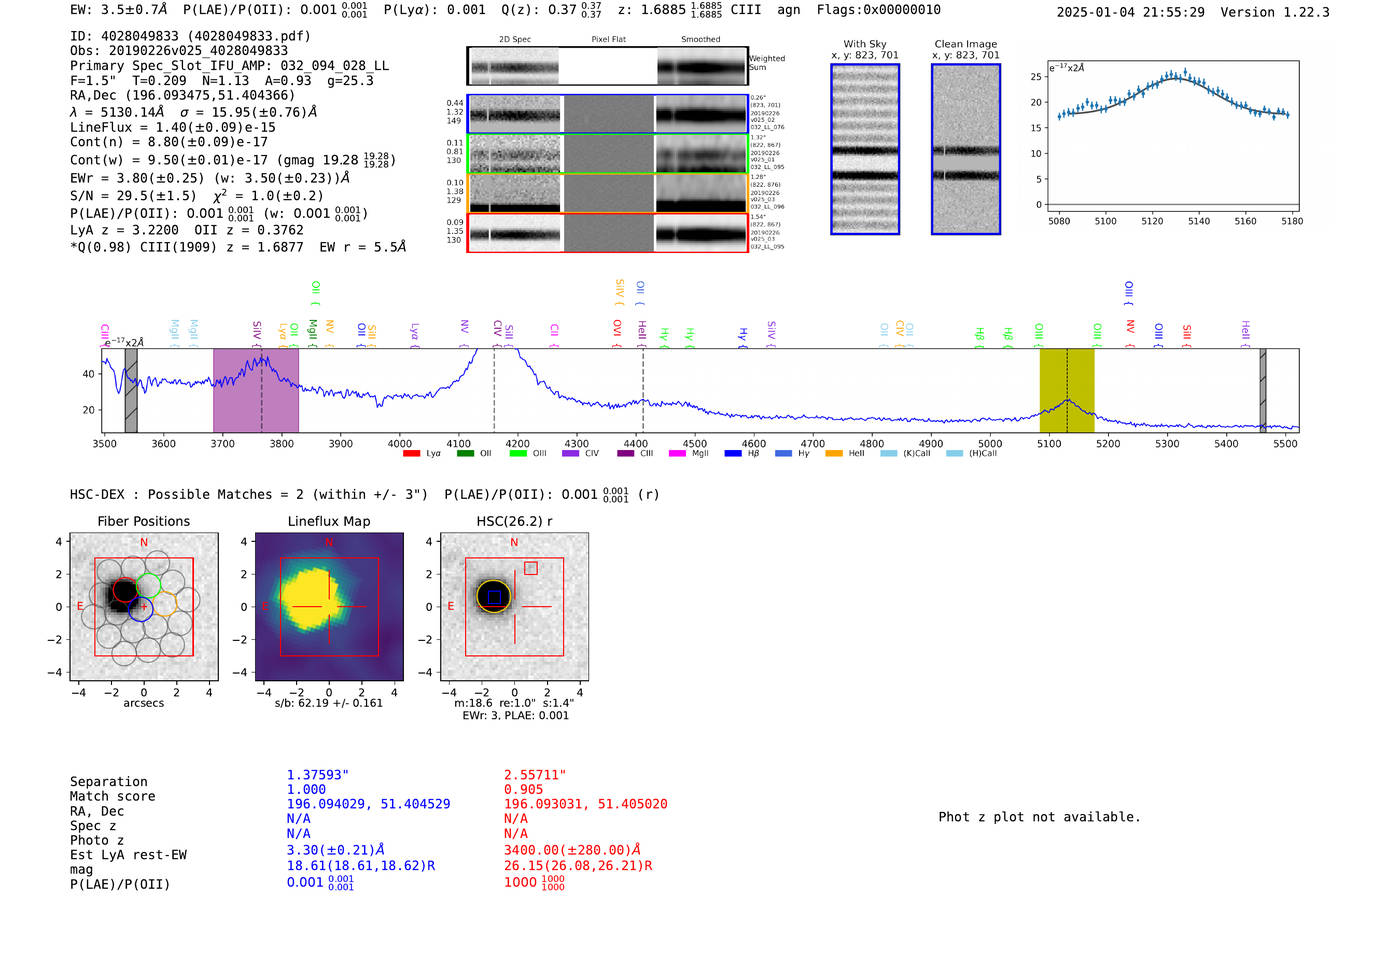1400x953 pixels.
Task: Open the Lineflux Map image
Action: tap(329, 607)
